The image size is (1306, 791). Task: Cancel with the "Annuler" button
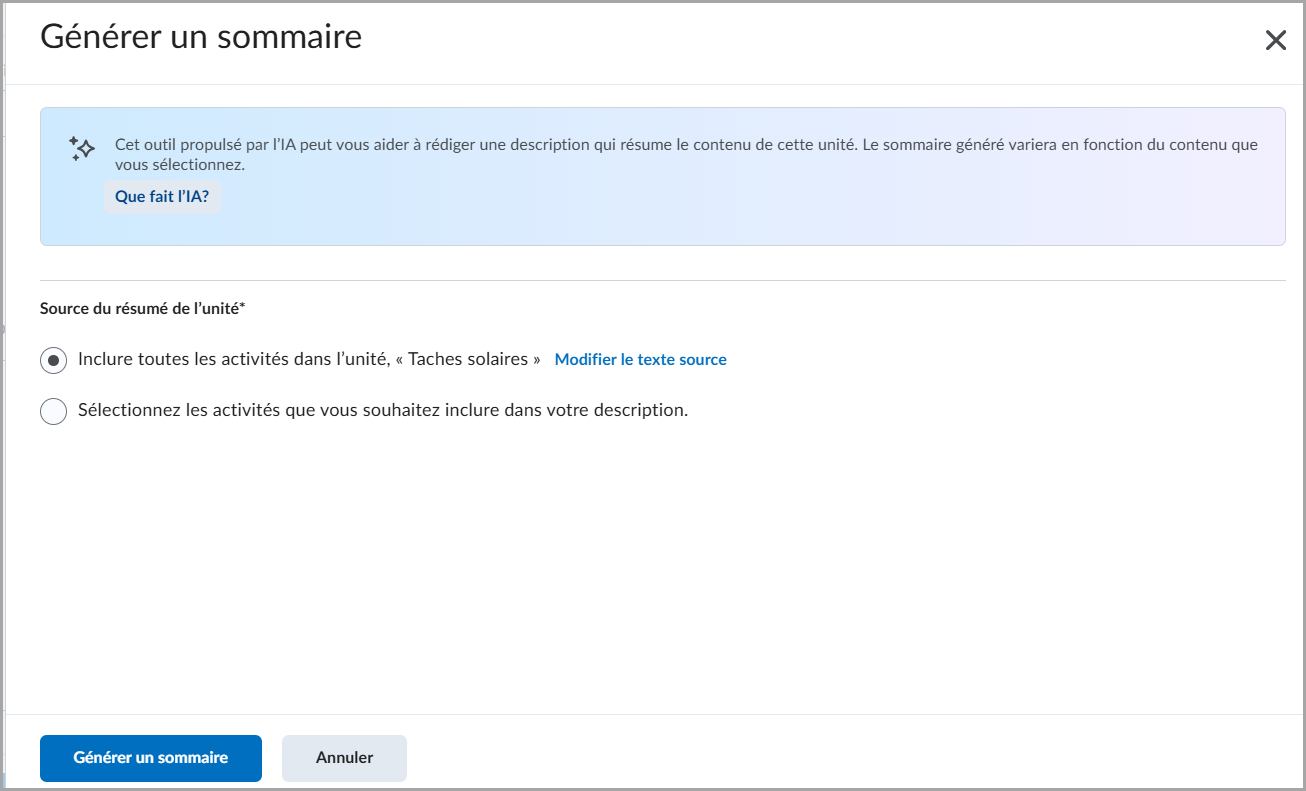344,758
